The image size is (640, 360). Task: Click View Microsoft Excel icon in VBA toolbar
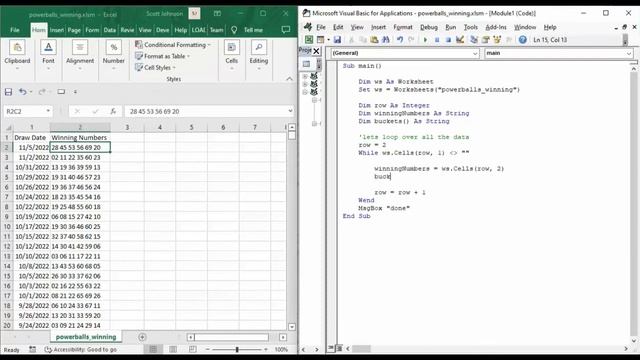pos(309,40)
